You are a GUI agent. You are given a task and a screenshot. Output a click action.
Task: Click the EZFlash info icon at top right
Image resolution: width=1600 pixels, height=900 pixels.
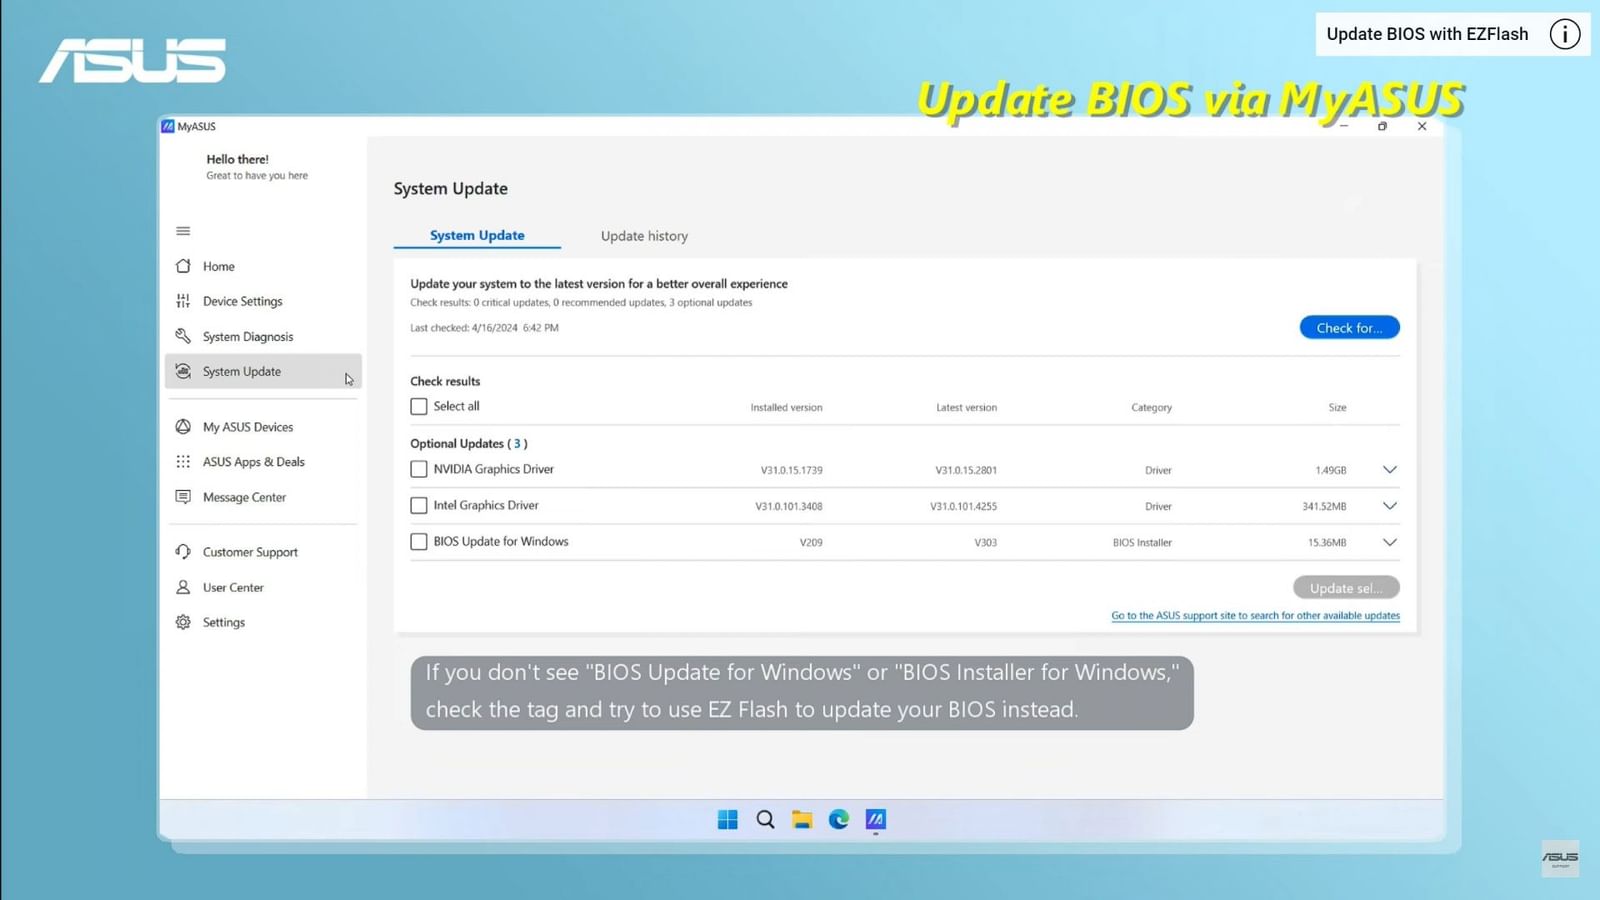tap(1564, 33)
